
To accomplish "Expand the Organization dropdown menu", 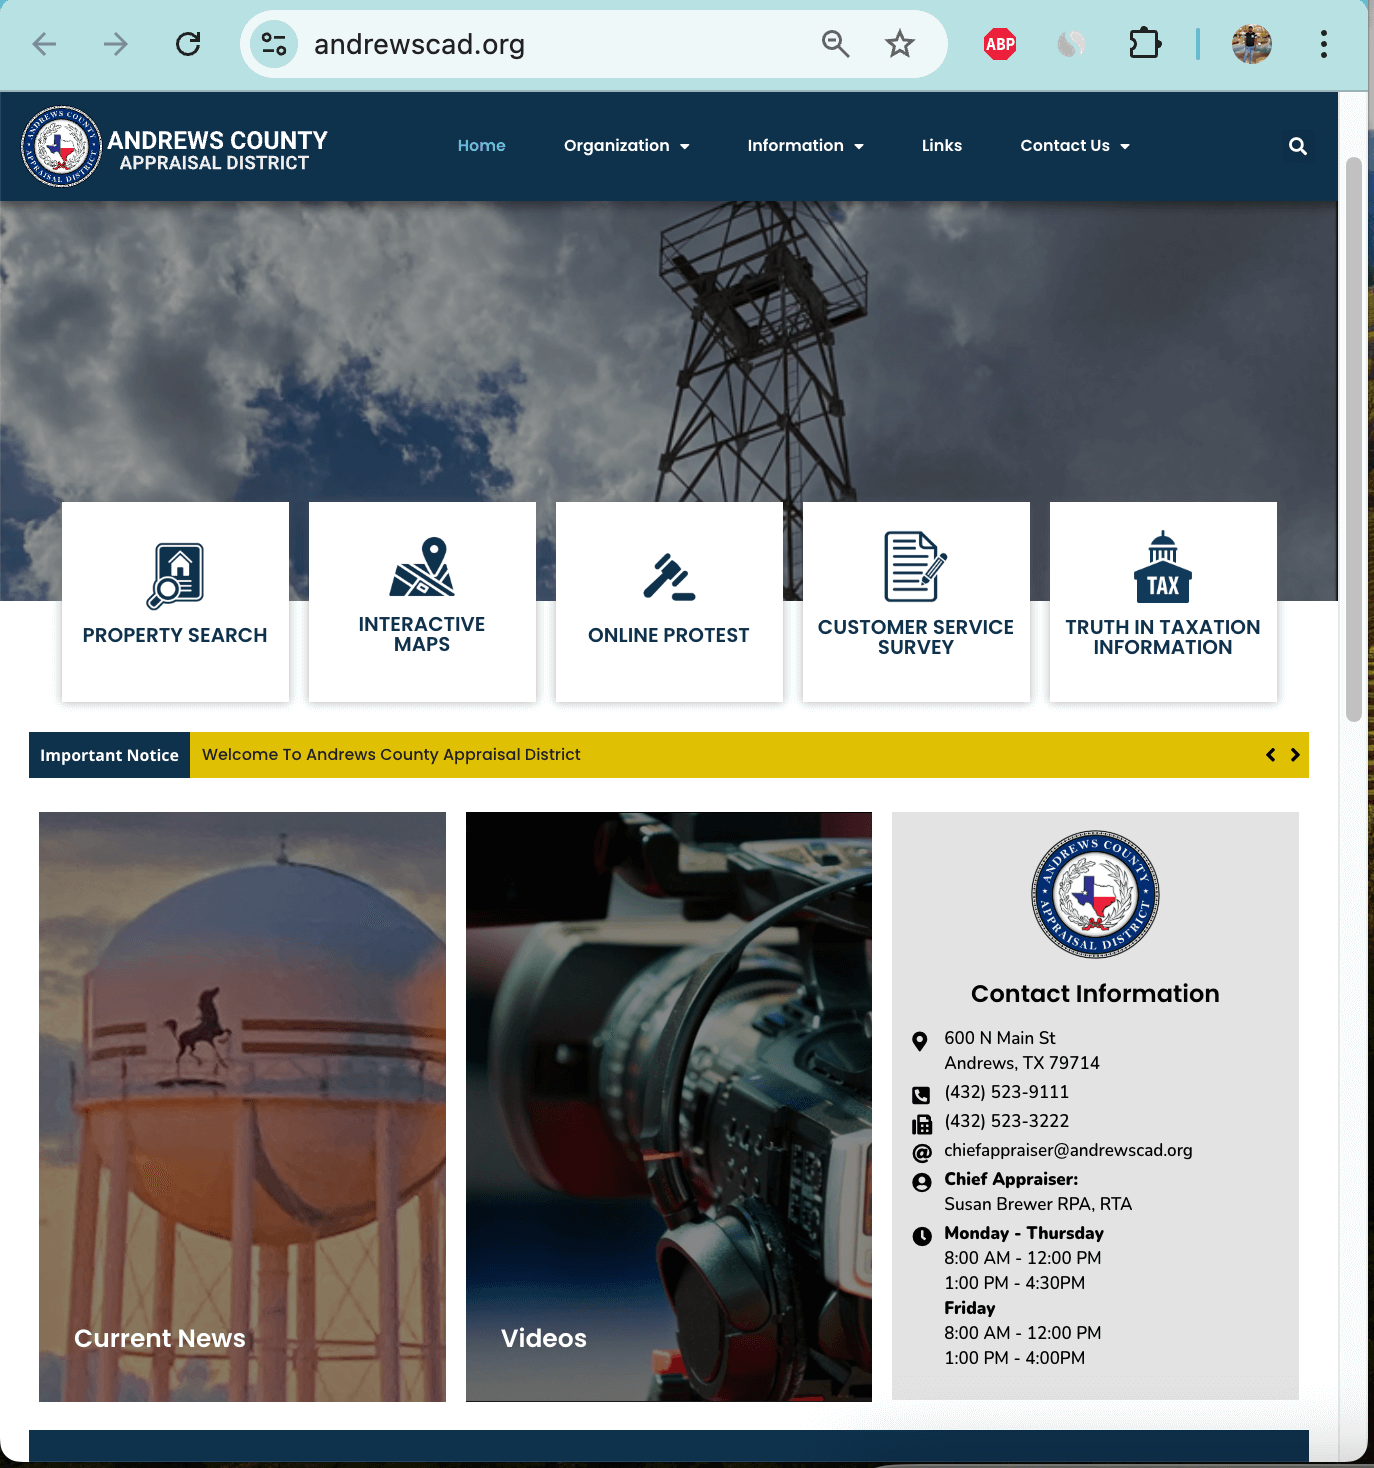I will [626, 146].
